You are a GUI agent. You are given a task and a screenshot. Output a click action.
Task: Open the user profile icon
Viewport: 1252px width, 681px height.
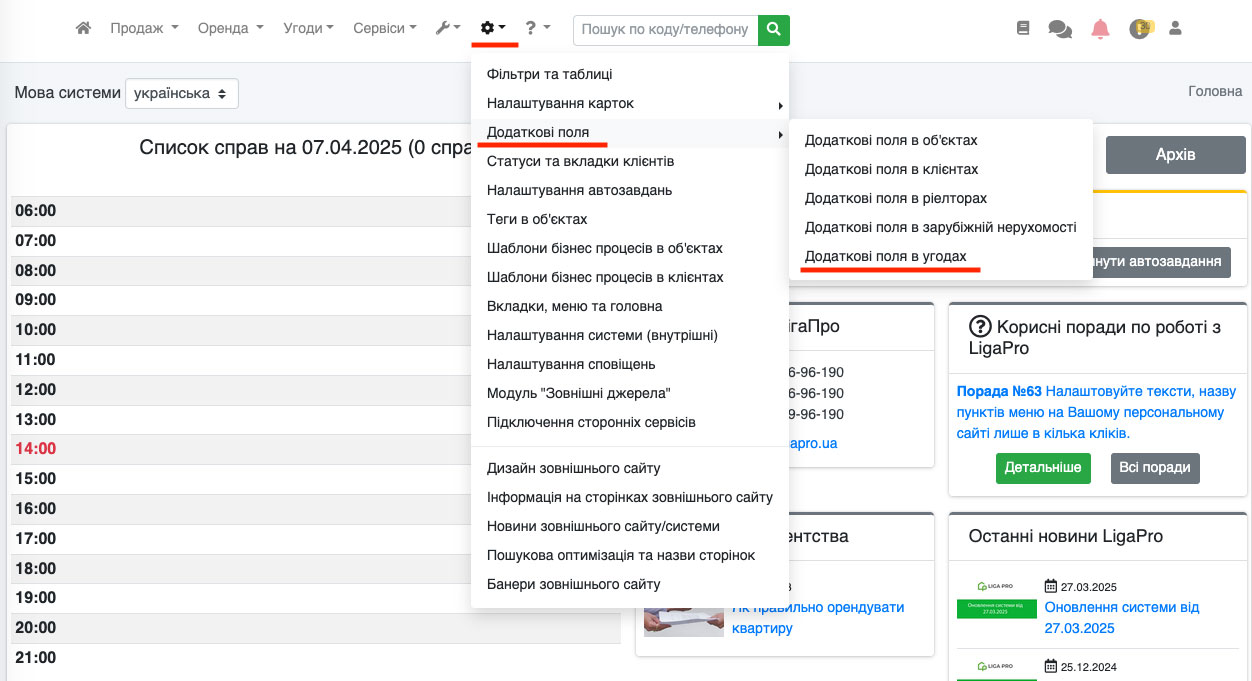pyautogui.click(x=1175, y=29)
